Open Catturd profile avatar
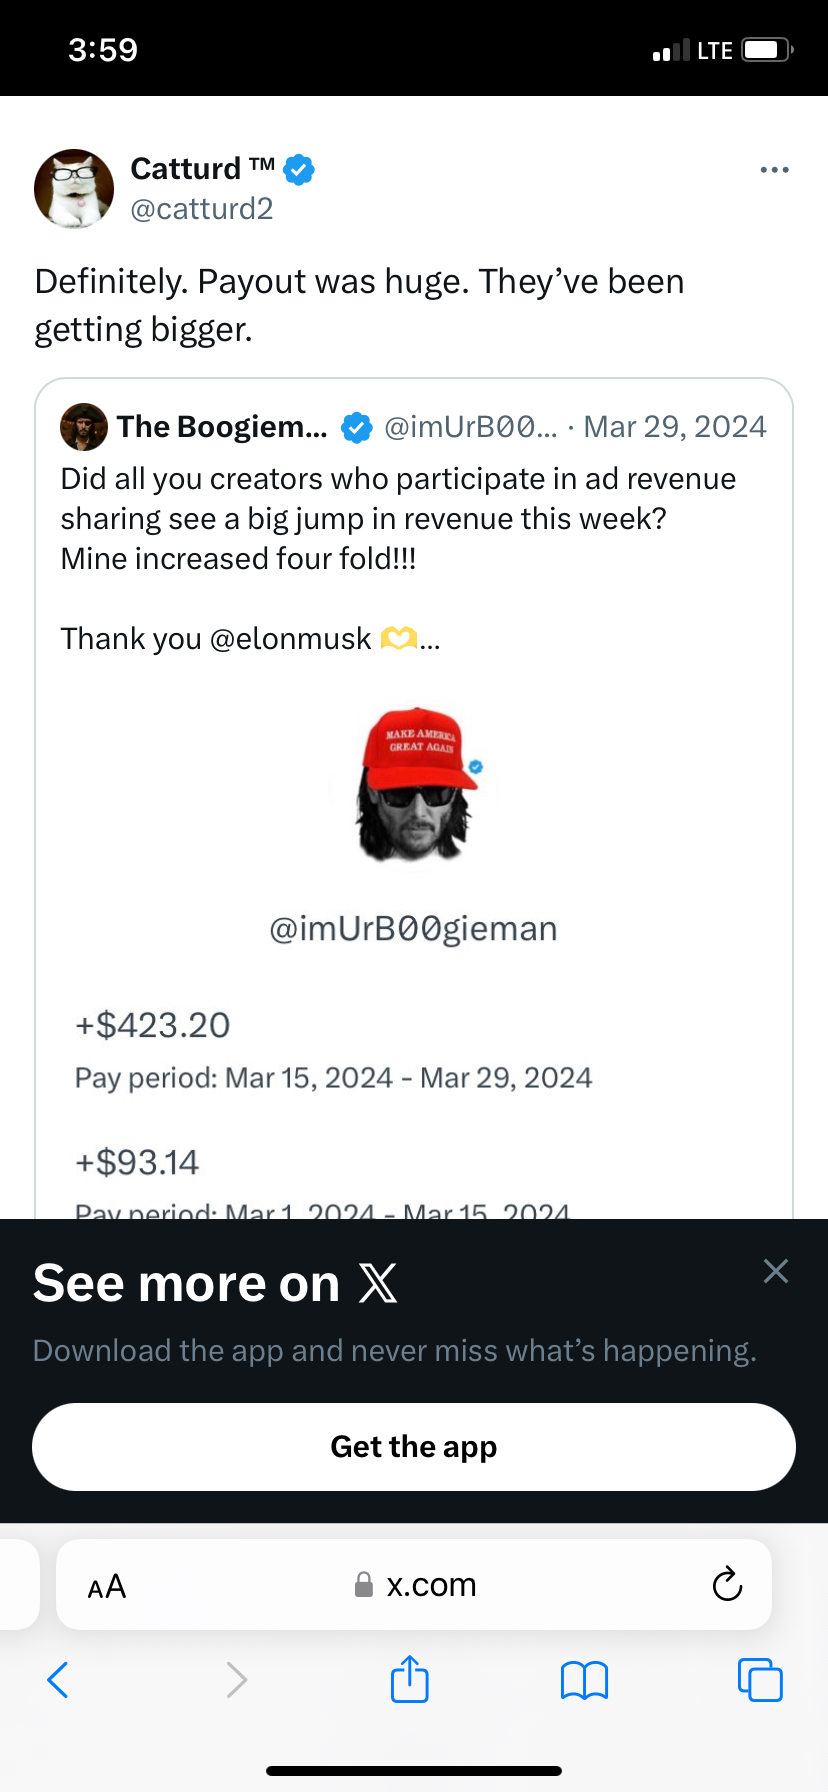828x1792 pixels. (74, 189)
